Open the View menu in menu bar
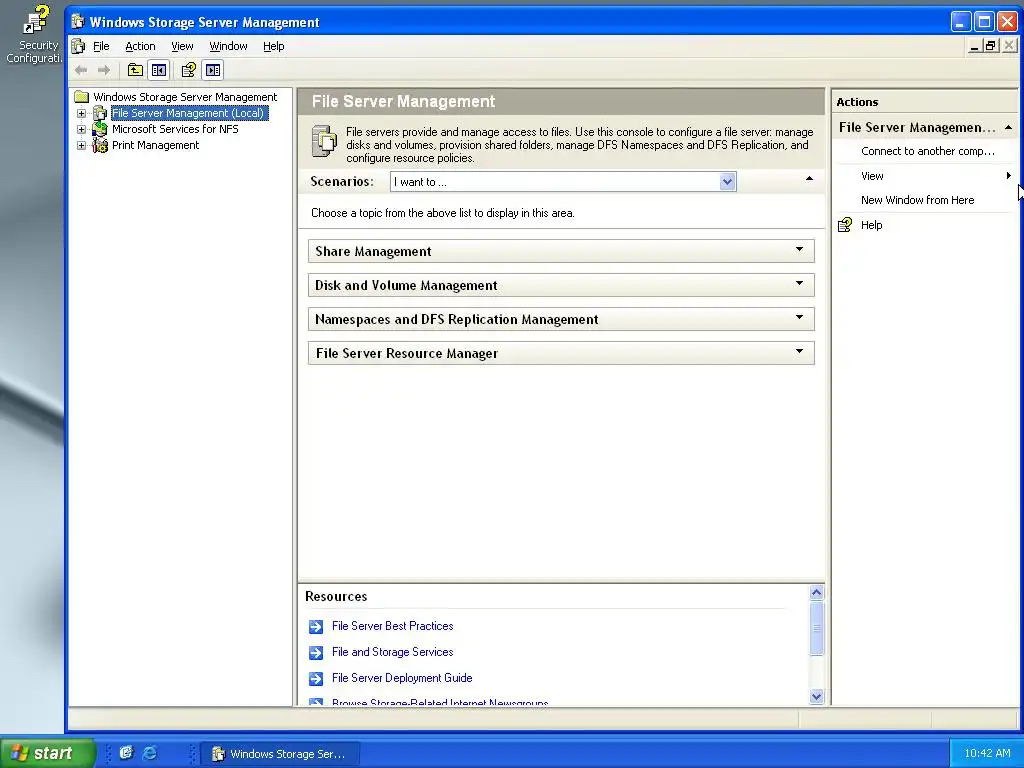 click(x=182, y=46)
